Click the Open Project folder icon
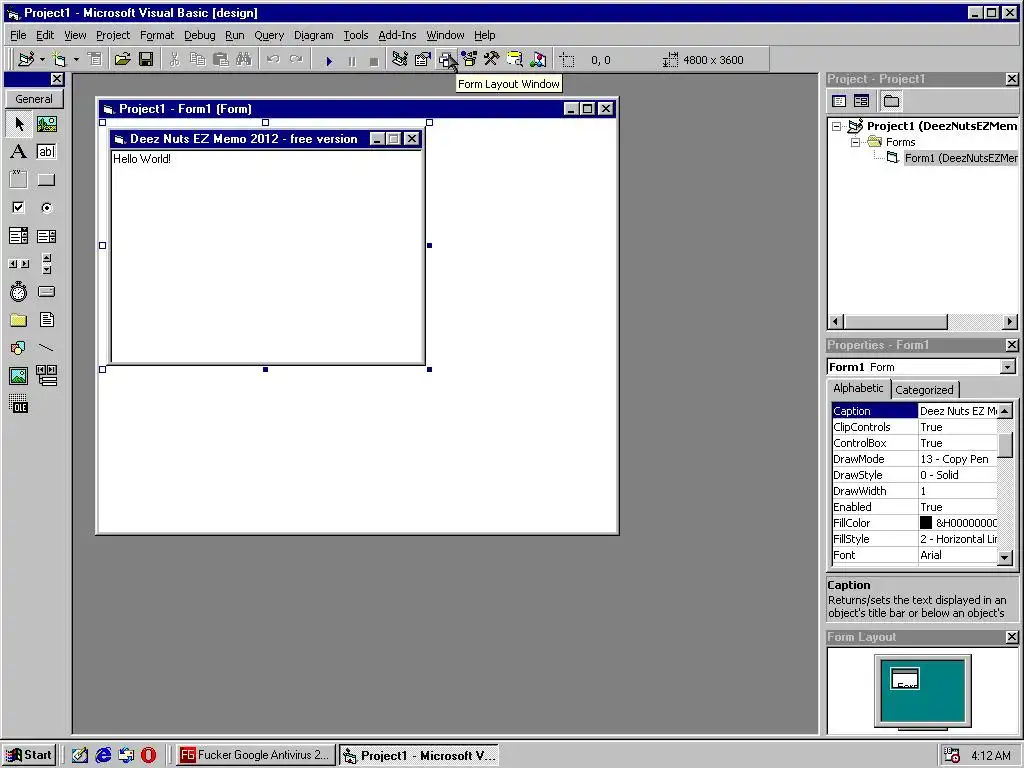The width and height of the screenshot is (1024, 768). [122, 59]
